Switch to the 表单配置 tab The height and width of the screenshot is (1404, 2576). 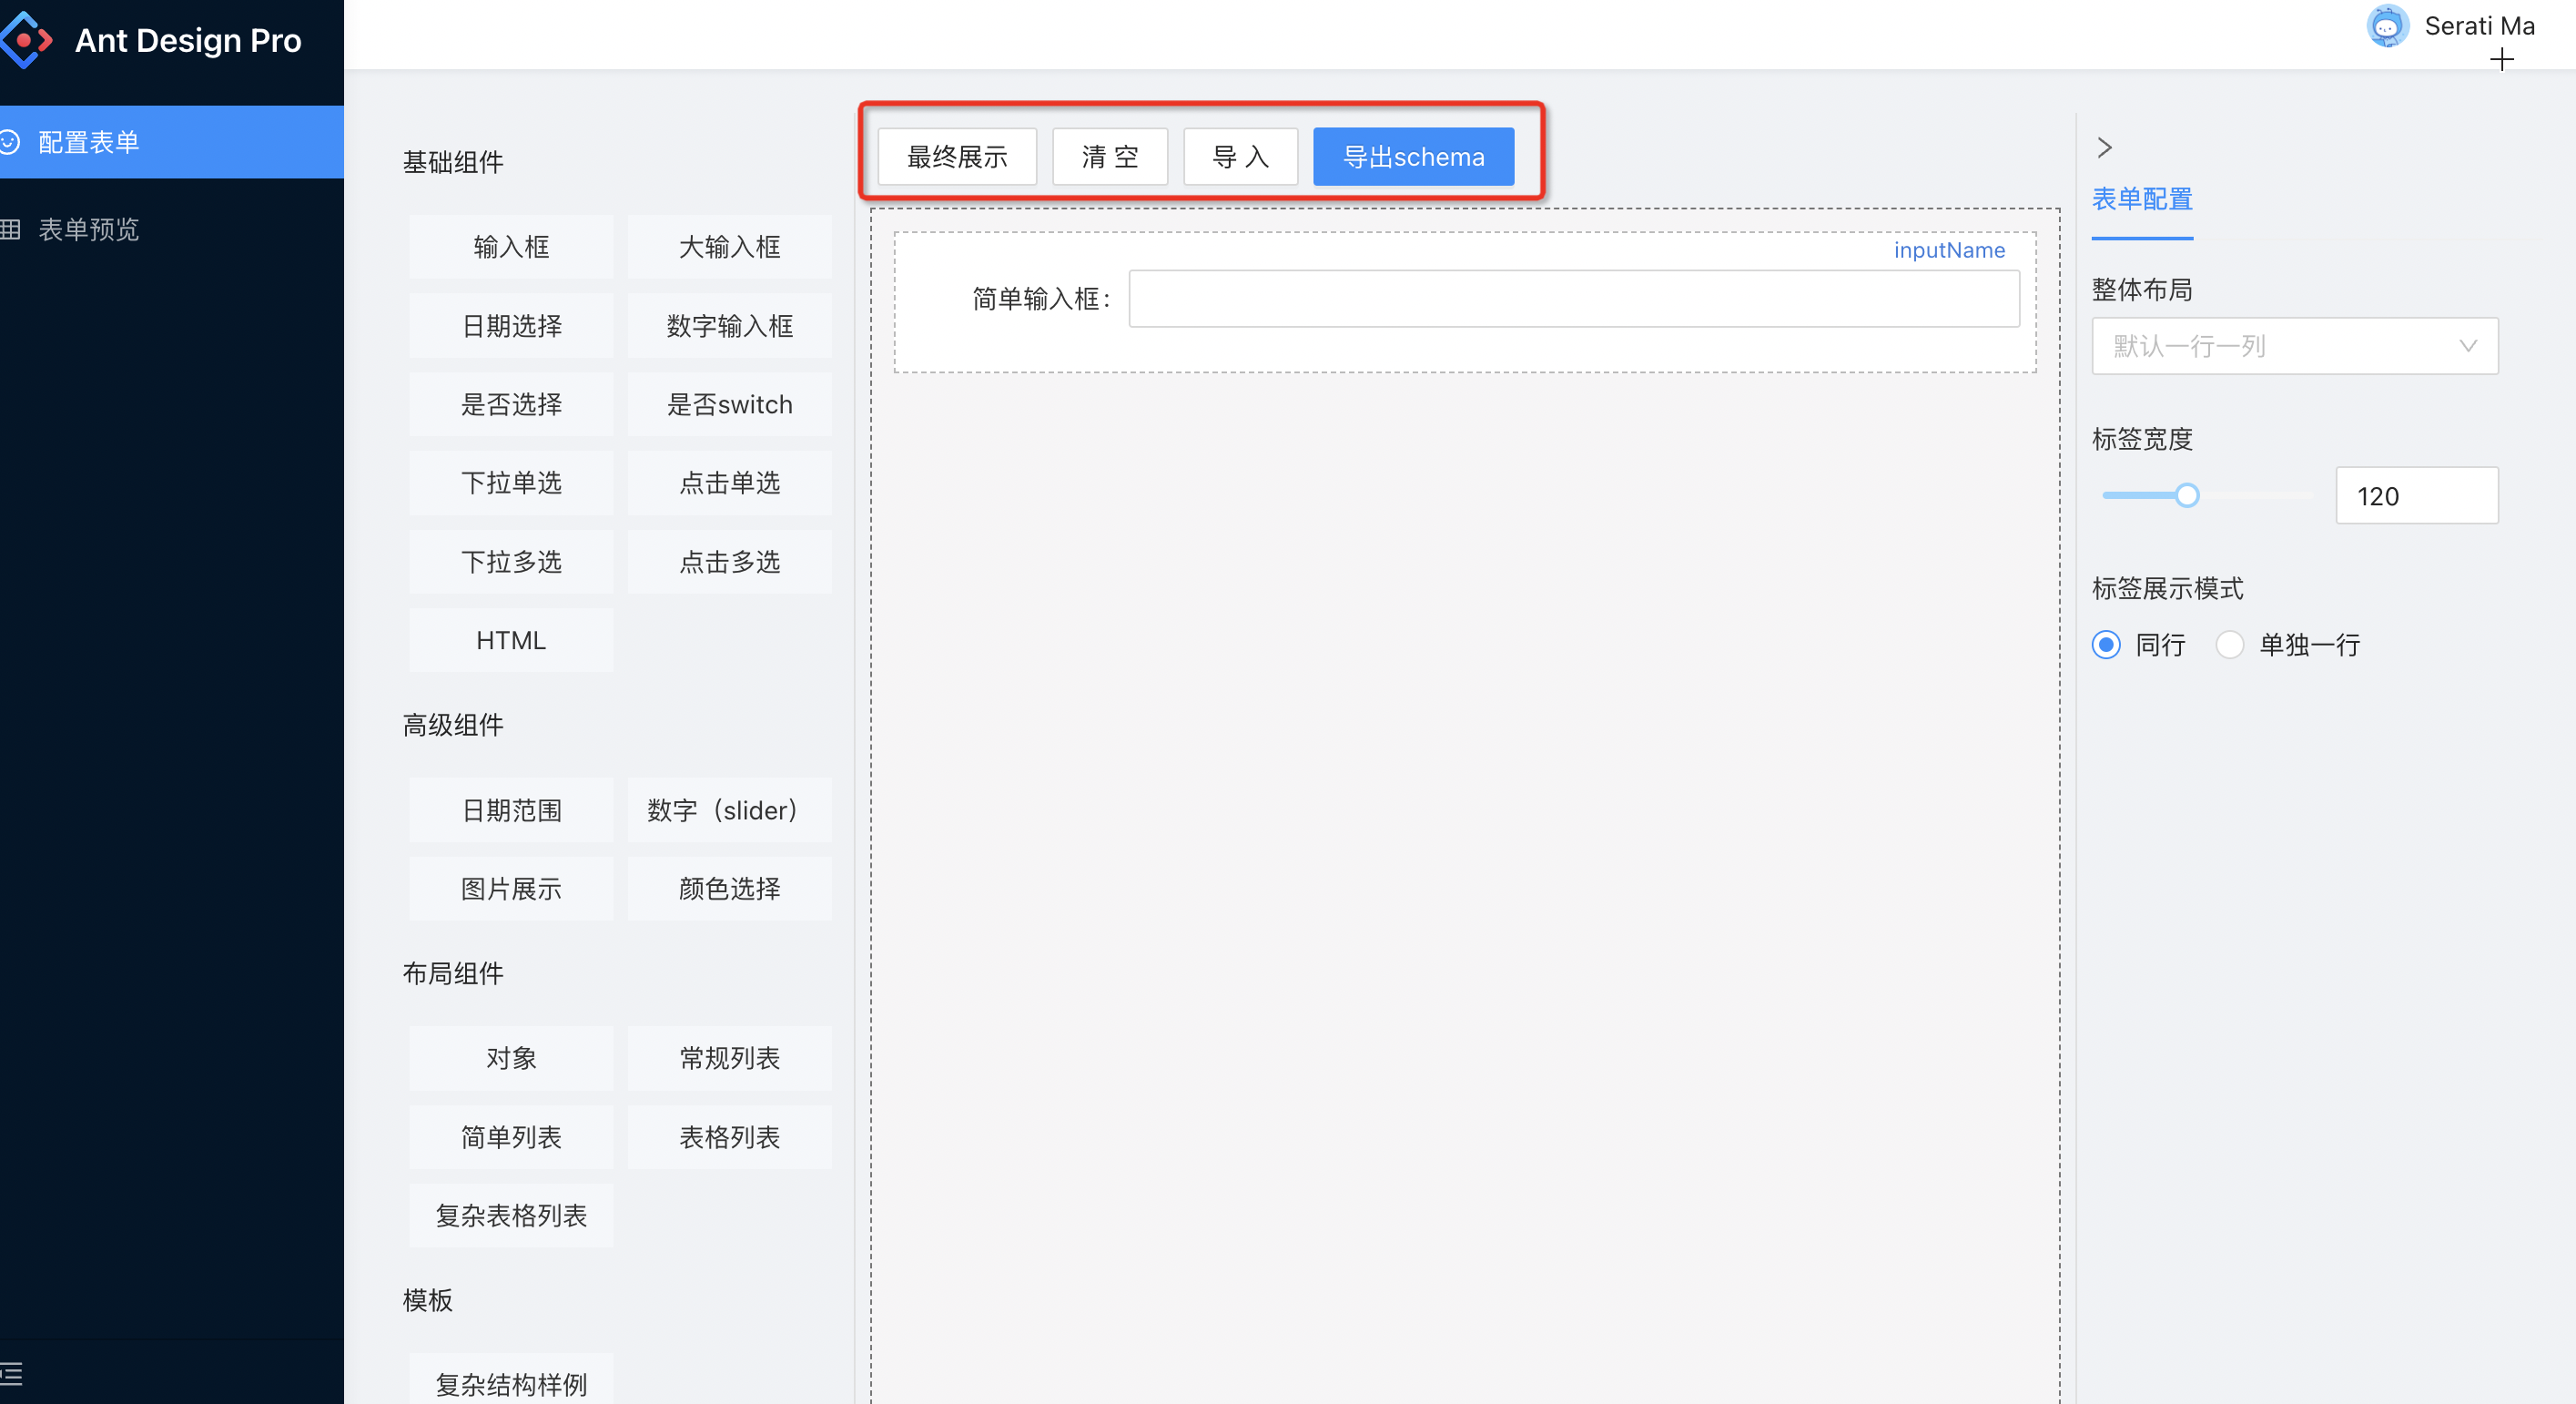(2142, 199)
